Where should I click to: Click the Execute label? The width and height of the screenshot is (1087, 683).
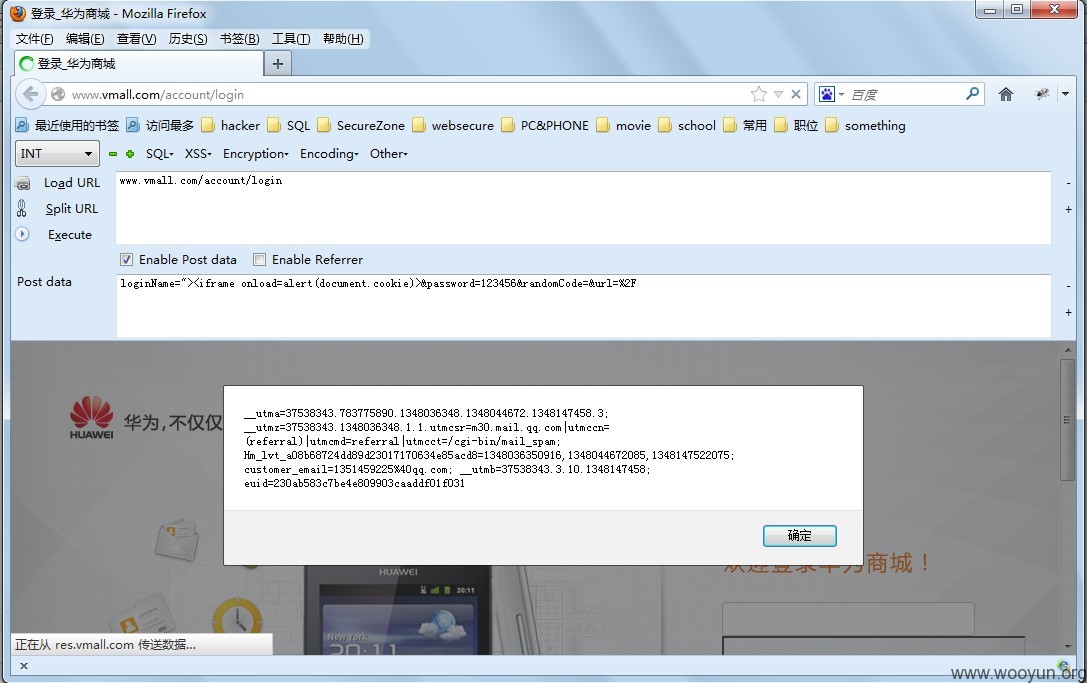coord(70,235)
